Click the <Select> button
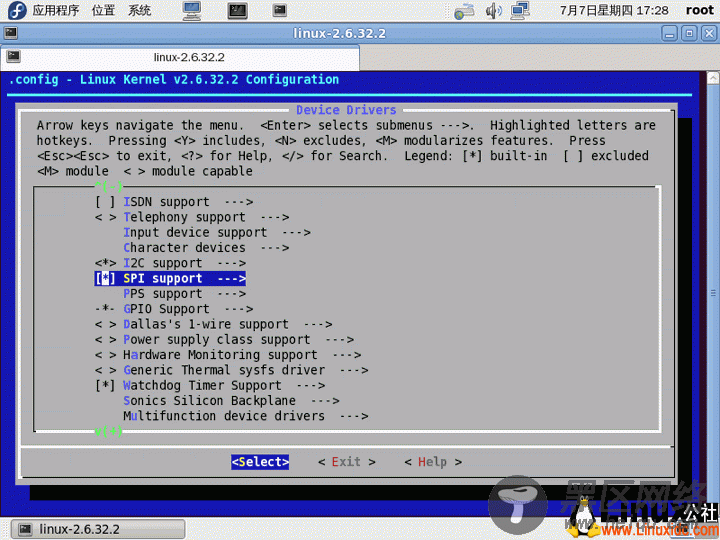 tap(260, 462)
